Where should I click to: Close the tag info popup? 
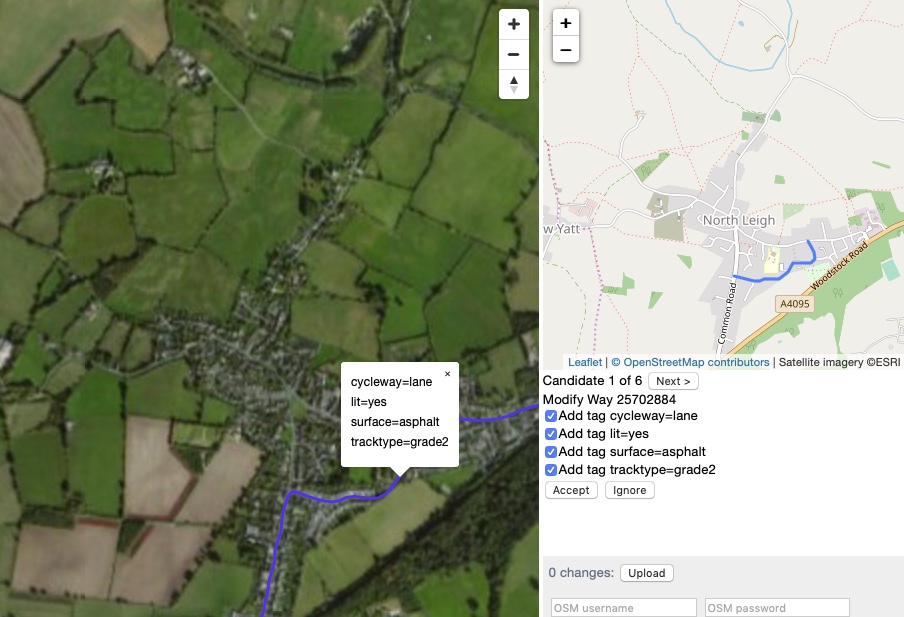pyautogui.click(x=447, y=372)
